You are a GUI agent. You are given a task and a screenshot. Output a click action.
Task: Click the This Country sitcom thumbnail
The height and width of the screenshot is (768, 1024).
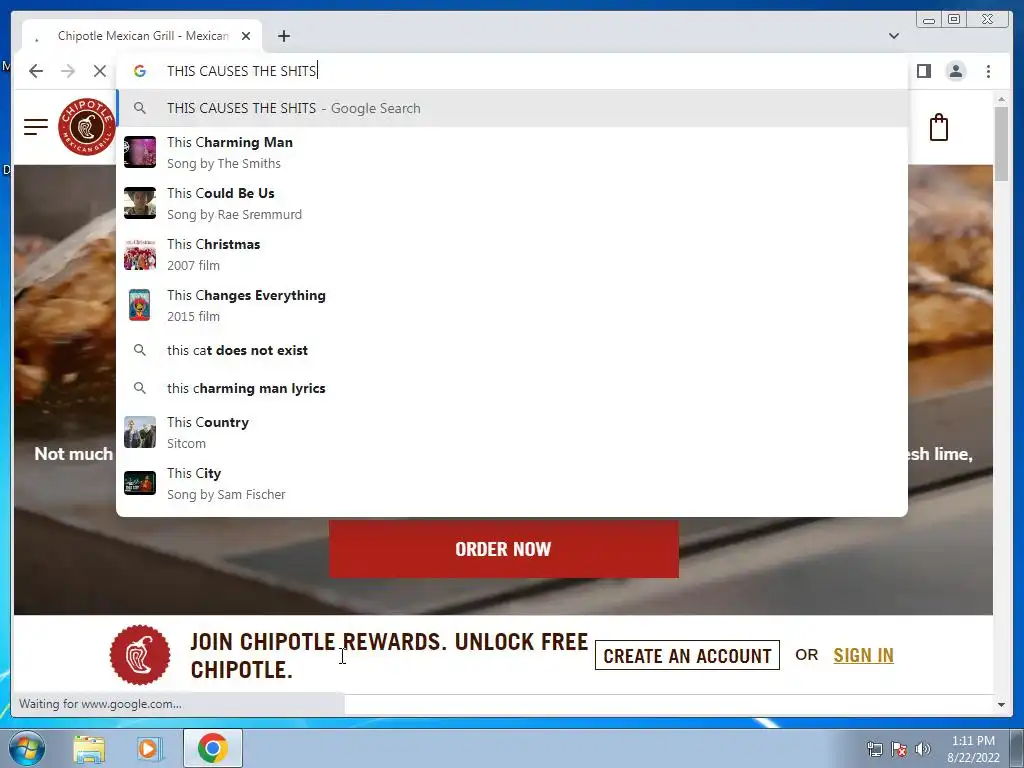pyautogui.click(x=140, y=432)
